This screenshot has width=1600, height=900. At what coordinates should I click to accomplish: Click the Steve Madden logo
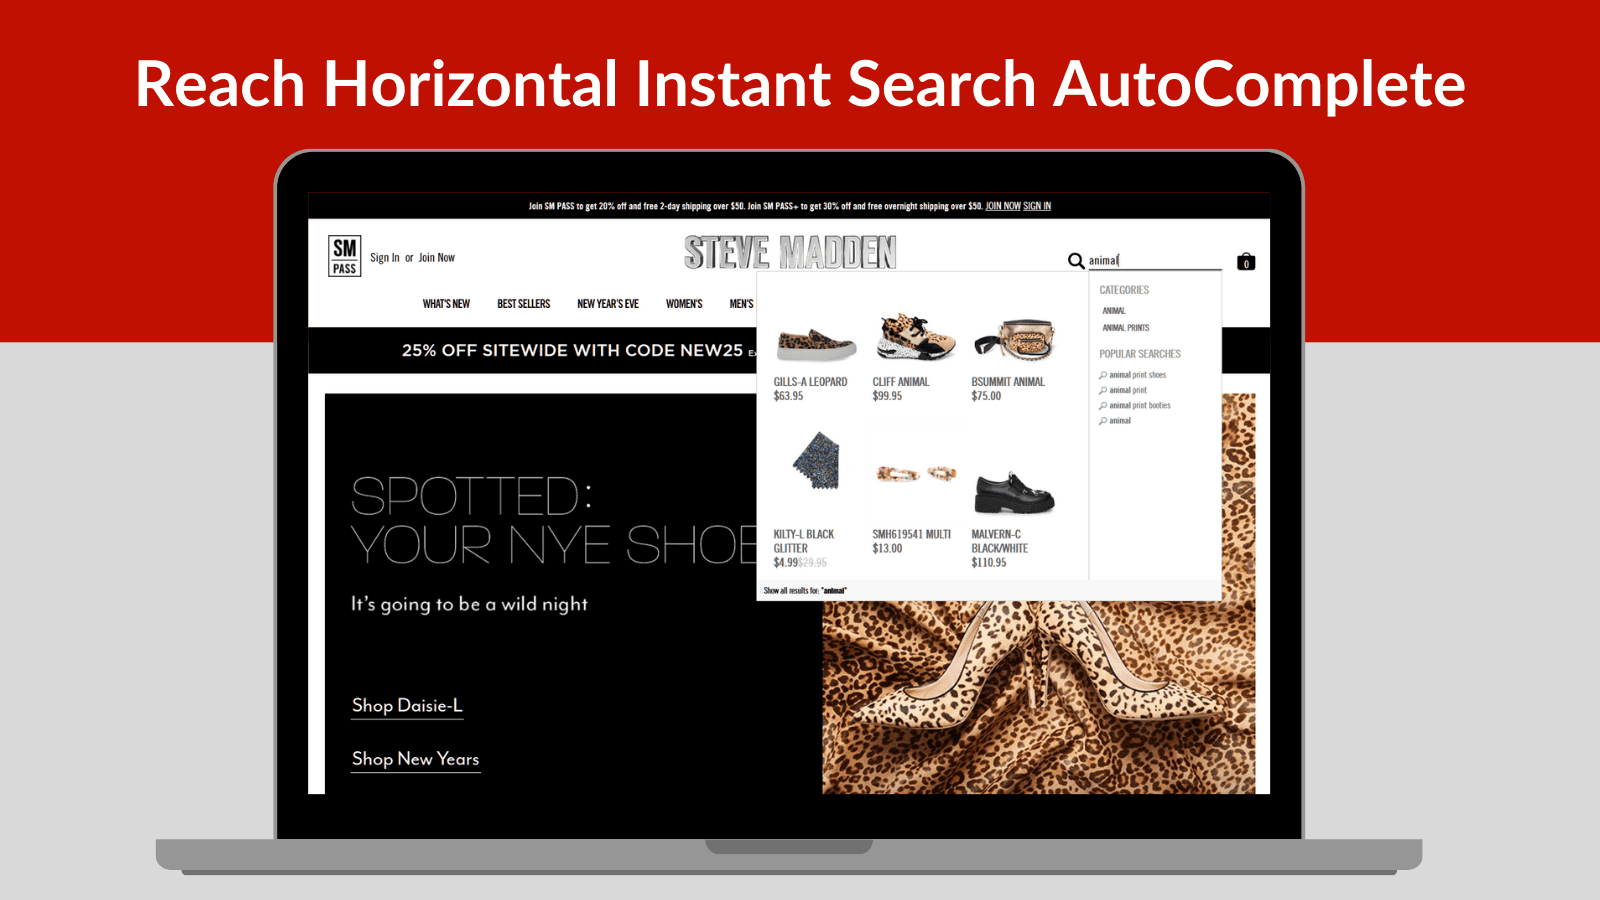pyautogui.click(x=790, y=253)
